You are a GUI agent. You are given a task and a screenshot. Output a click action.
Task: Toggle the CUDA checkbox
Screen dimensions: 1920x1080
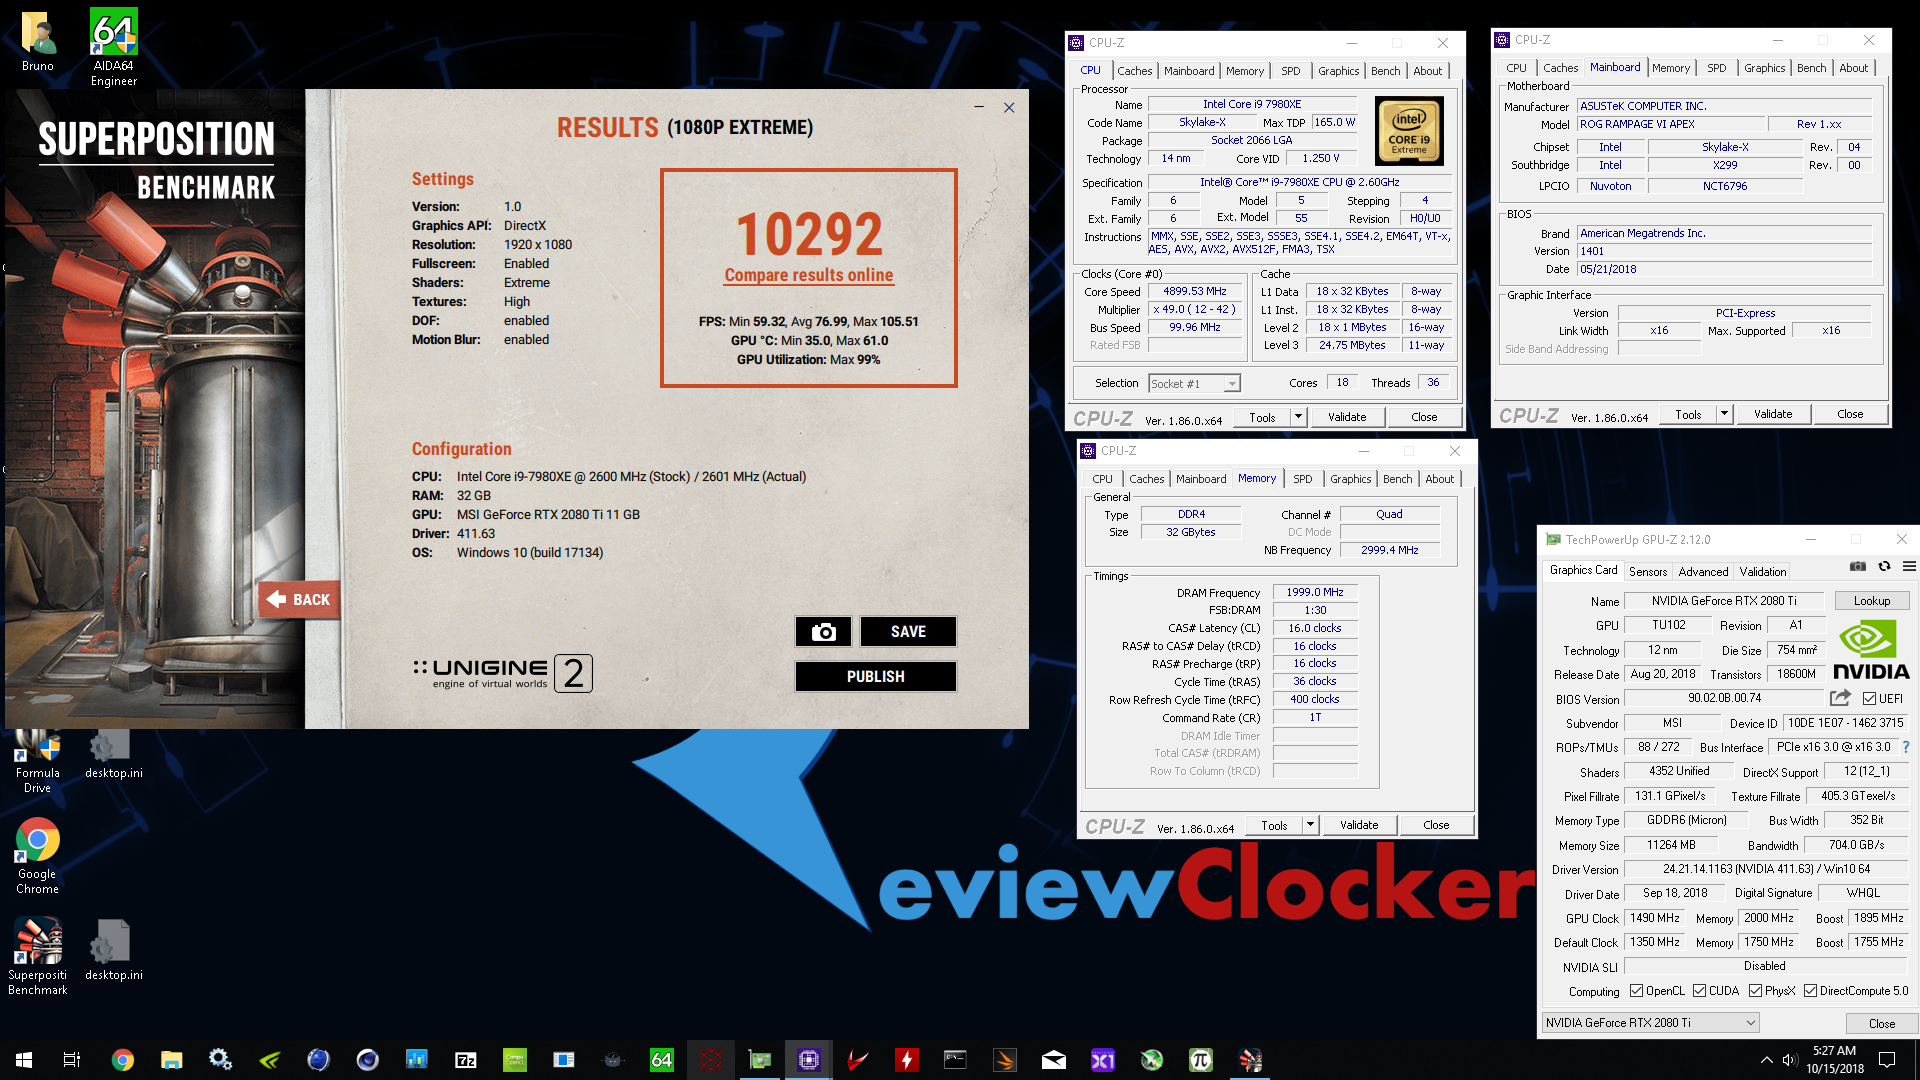click(x=1699, y=991)
